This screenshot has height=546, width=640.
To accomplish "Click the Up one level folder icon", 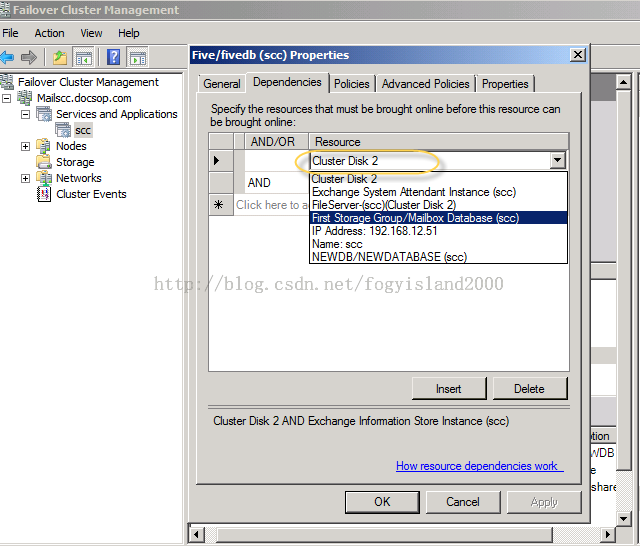I will coord(60,57).
